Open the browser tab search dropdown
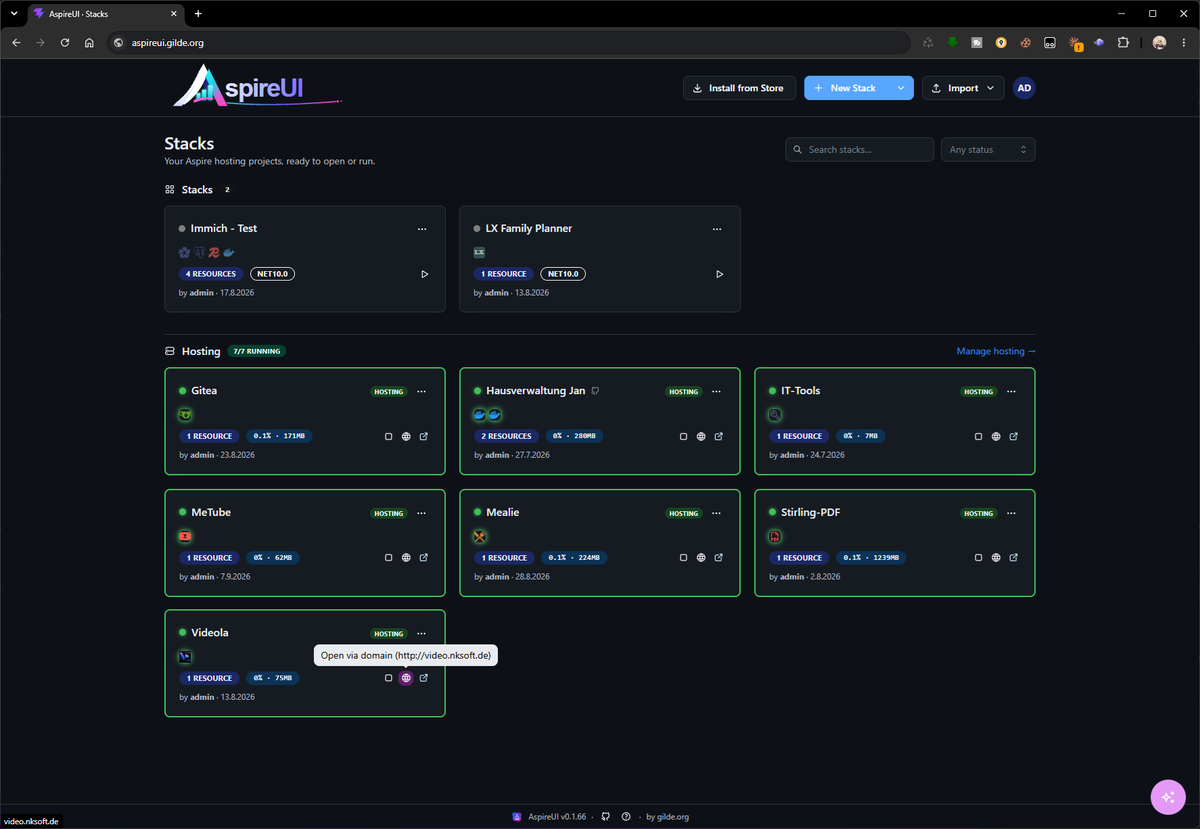Viewport: 1200px width, 829px height. tap(13, 13)
